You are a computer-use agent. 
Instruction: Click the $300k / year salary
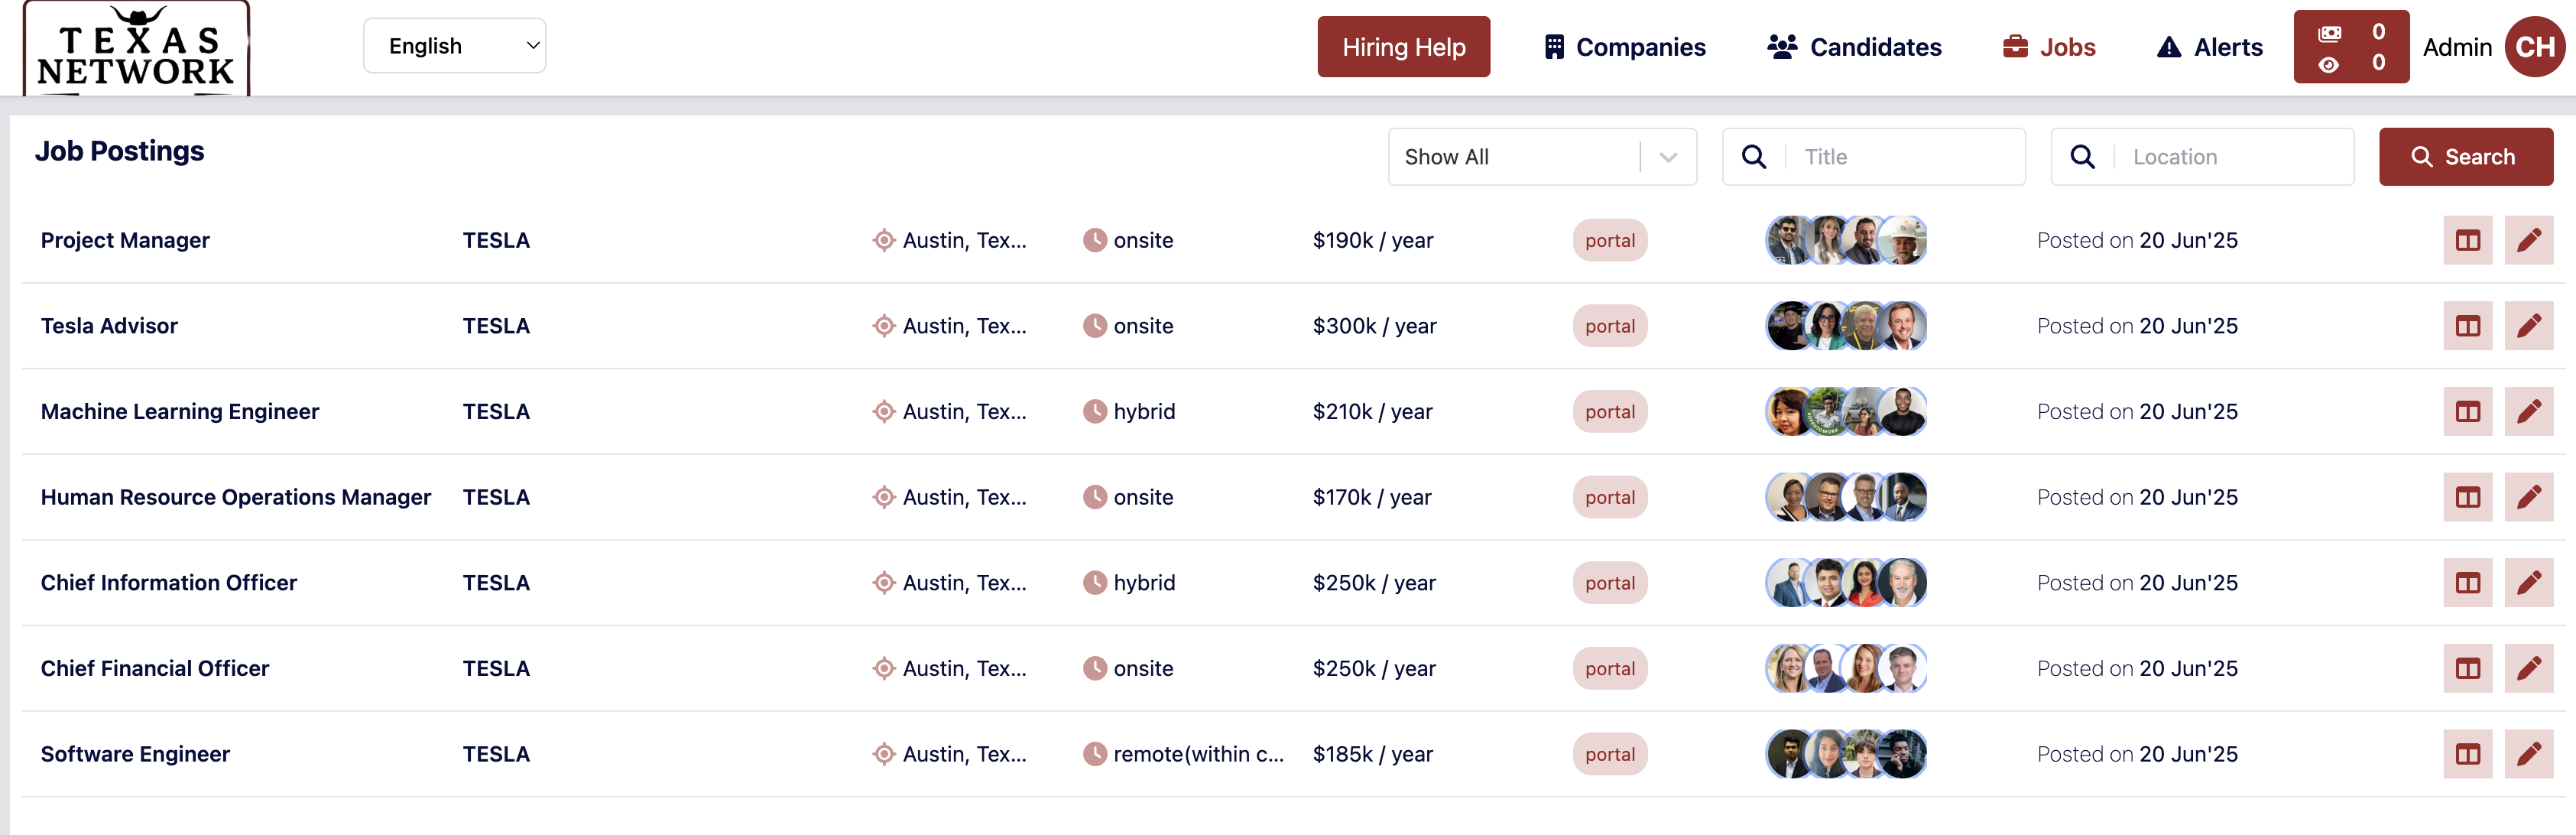point(1374,326)
